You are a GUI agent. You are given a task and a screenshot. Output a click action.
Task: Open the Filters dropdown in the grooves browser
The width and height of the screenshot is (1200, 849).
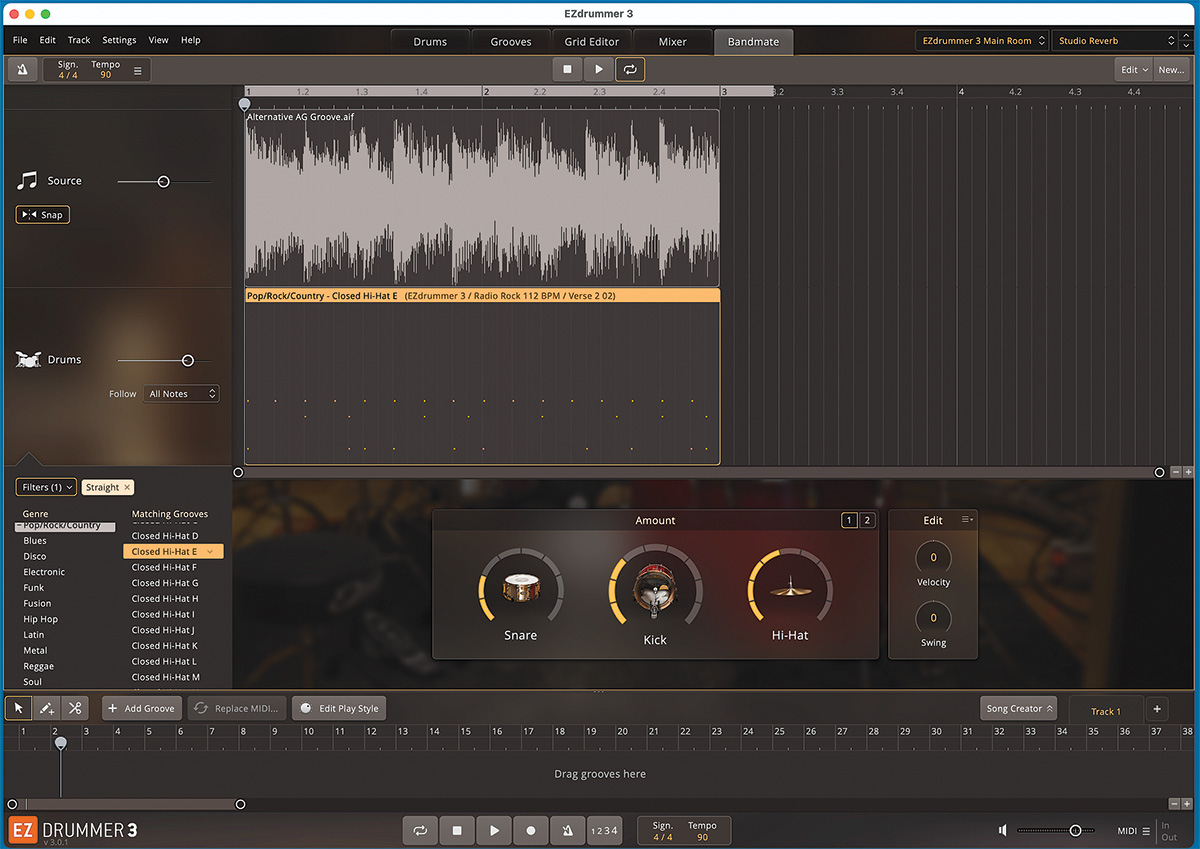click(x=45, y=487)
